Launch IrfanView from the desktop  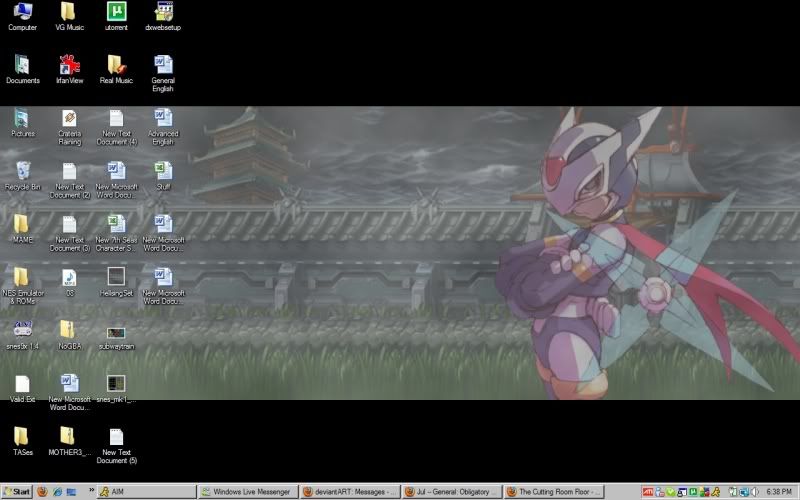point(69,65)
